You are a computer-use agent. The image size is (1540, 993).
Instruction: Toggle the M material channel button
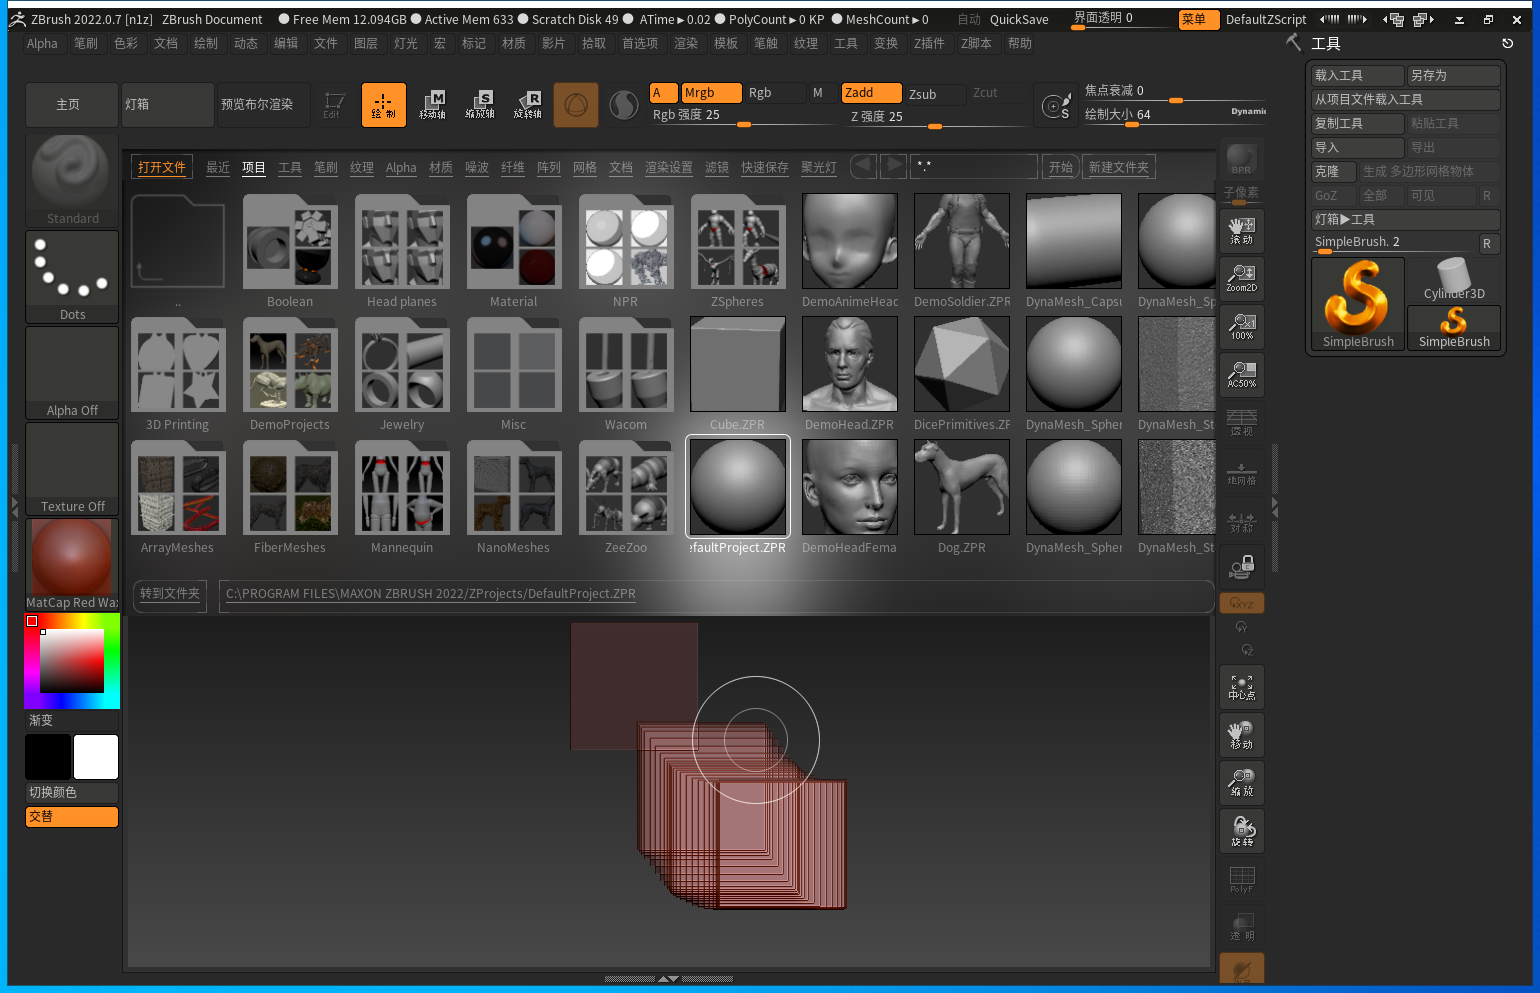pyautogui.click(x=820, y=93)
